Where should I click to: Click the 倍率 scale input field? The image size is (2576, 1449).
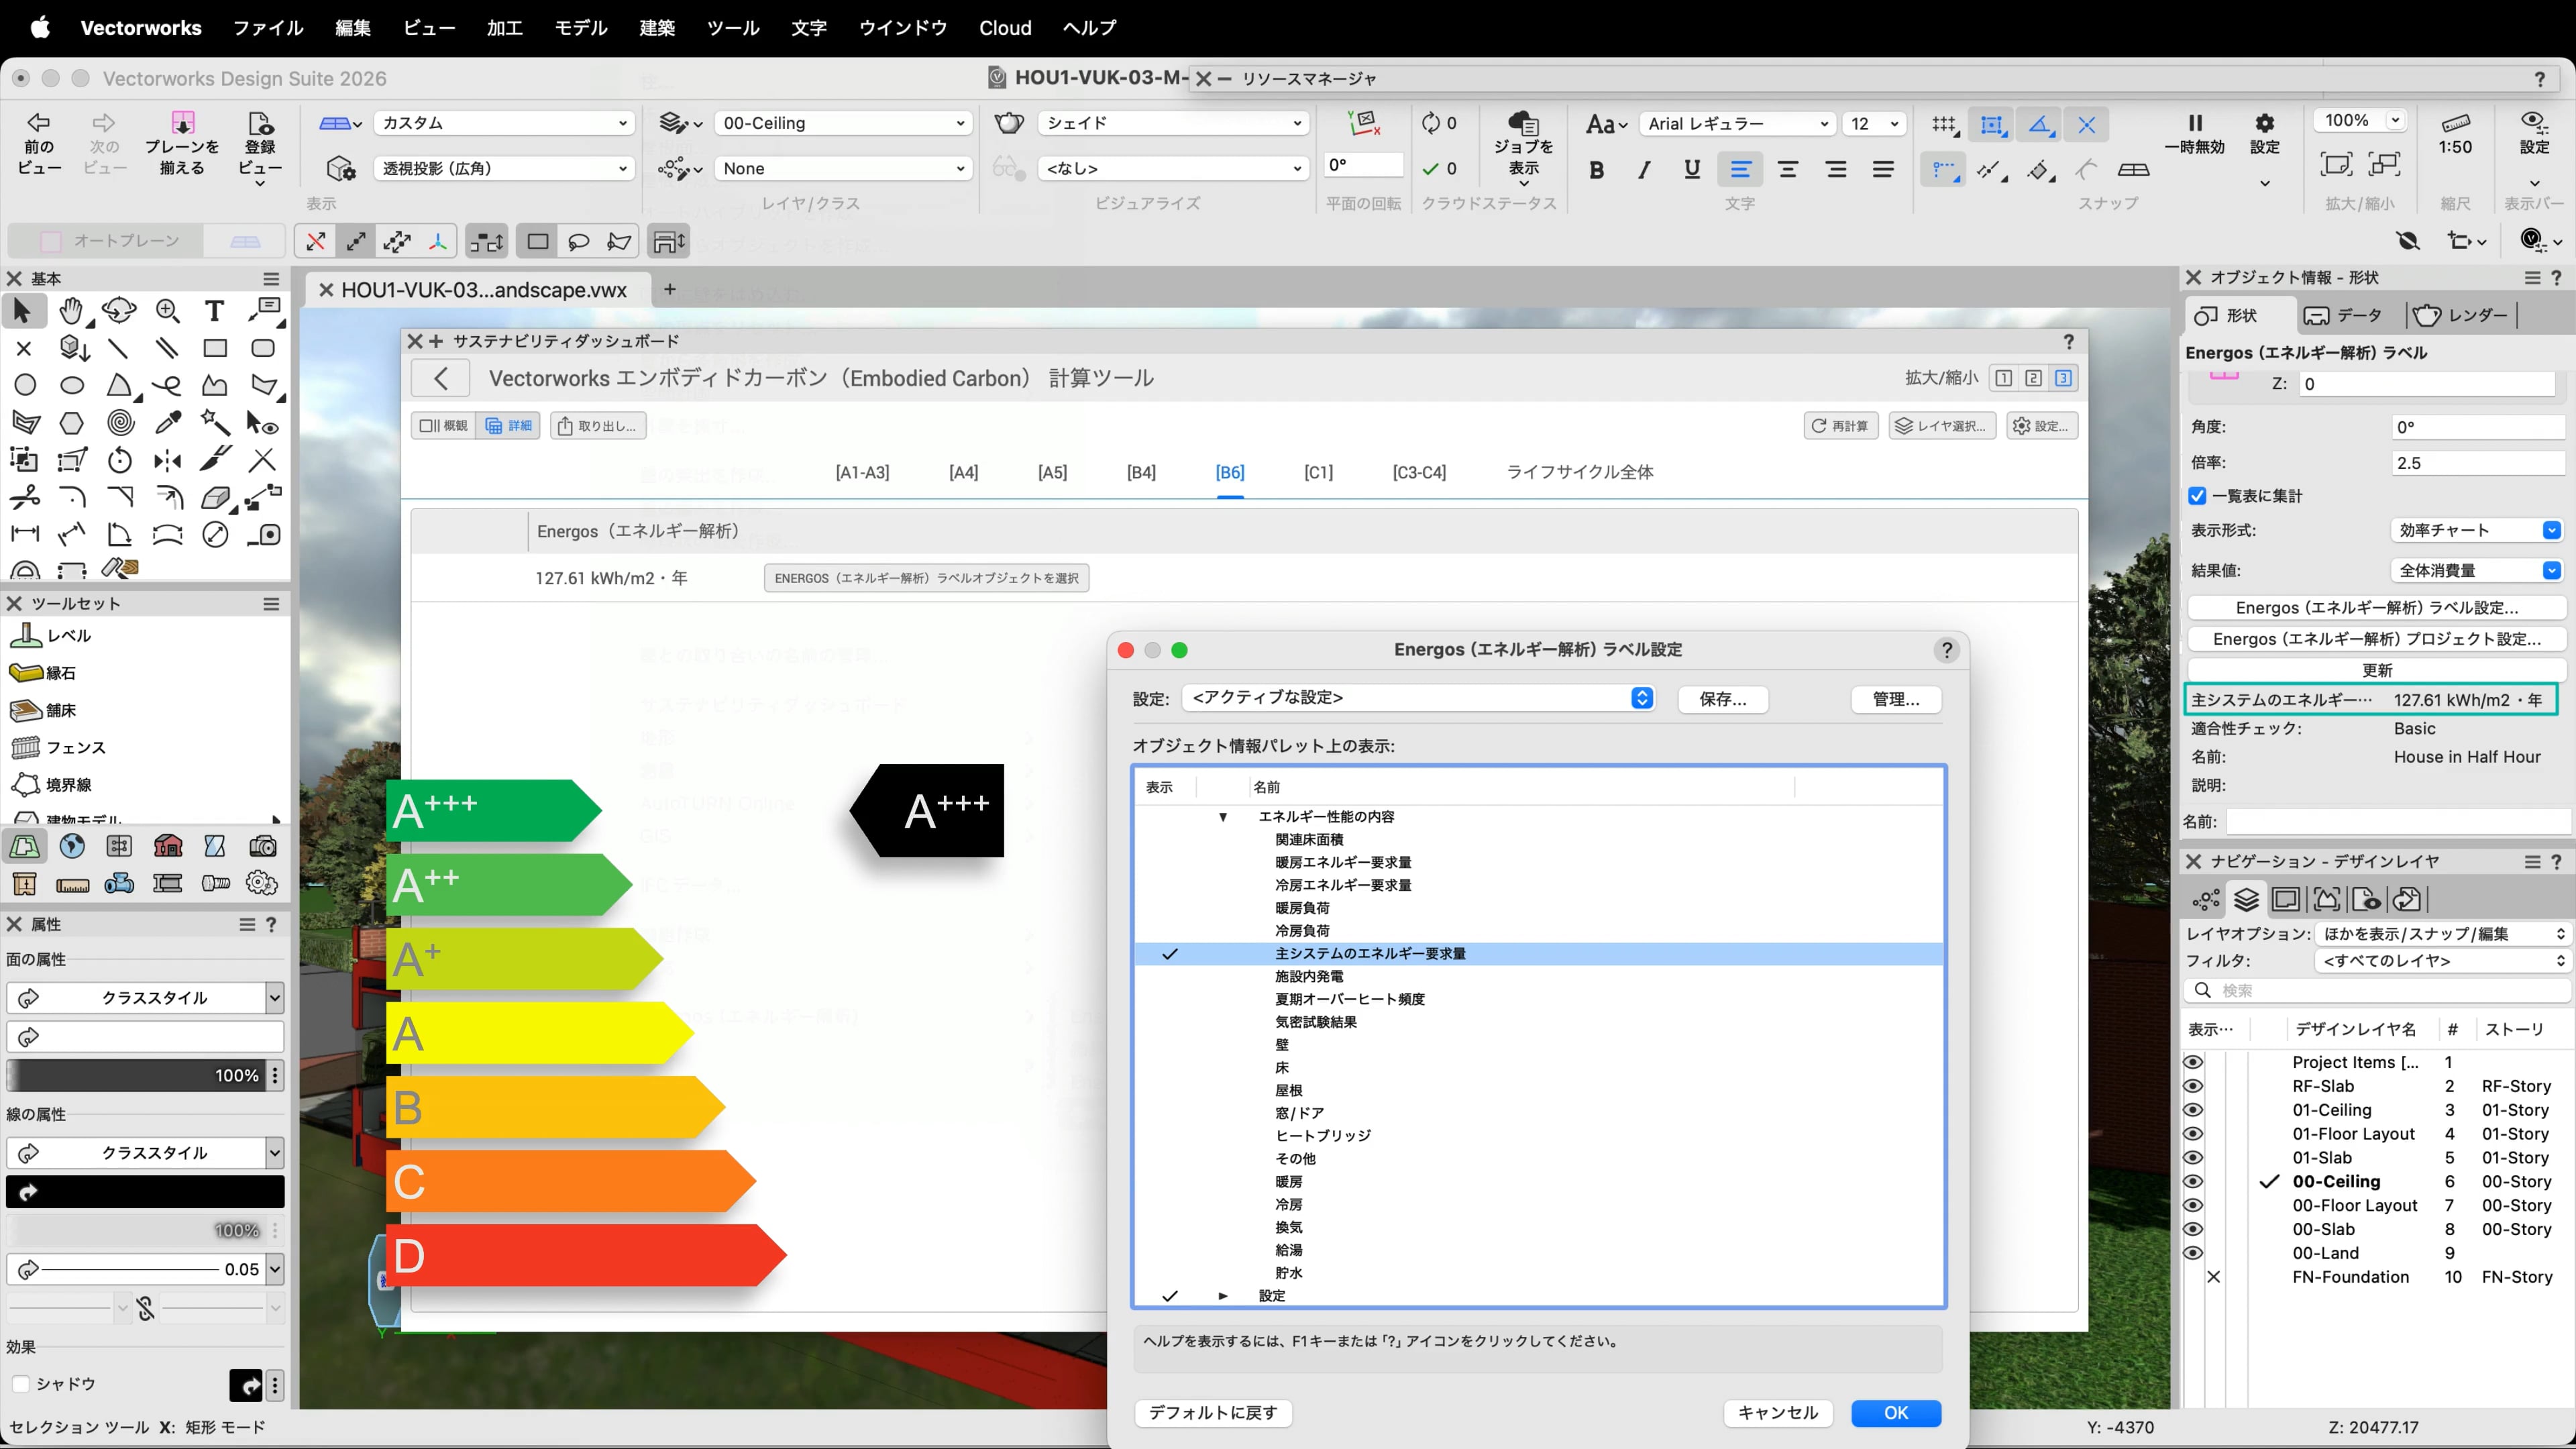[2476, 463]
